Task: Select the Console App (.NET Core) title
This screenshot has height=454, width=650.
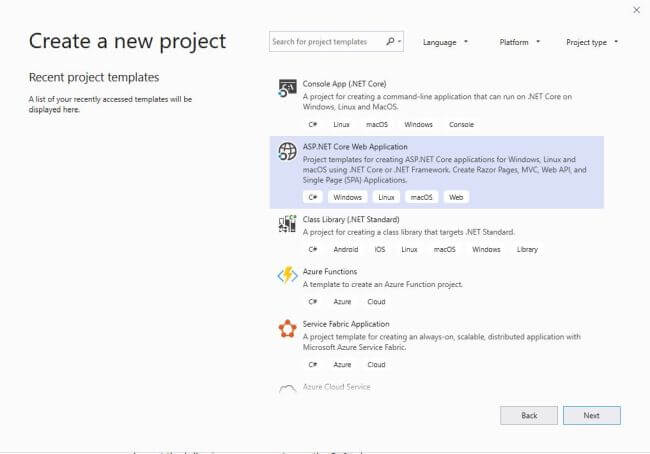Action: 344,84
